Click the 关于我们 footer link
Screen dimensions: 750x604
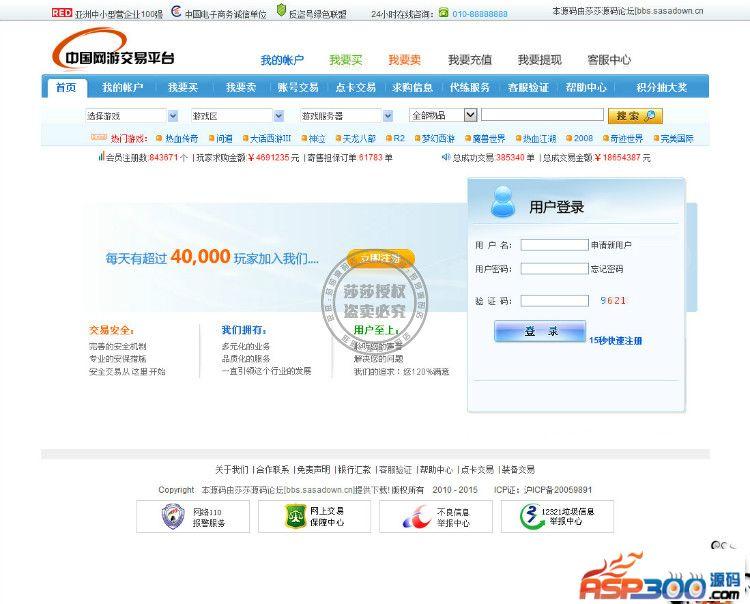pos(232,470)
